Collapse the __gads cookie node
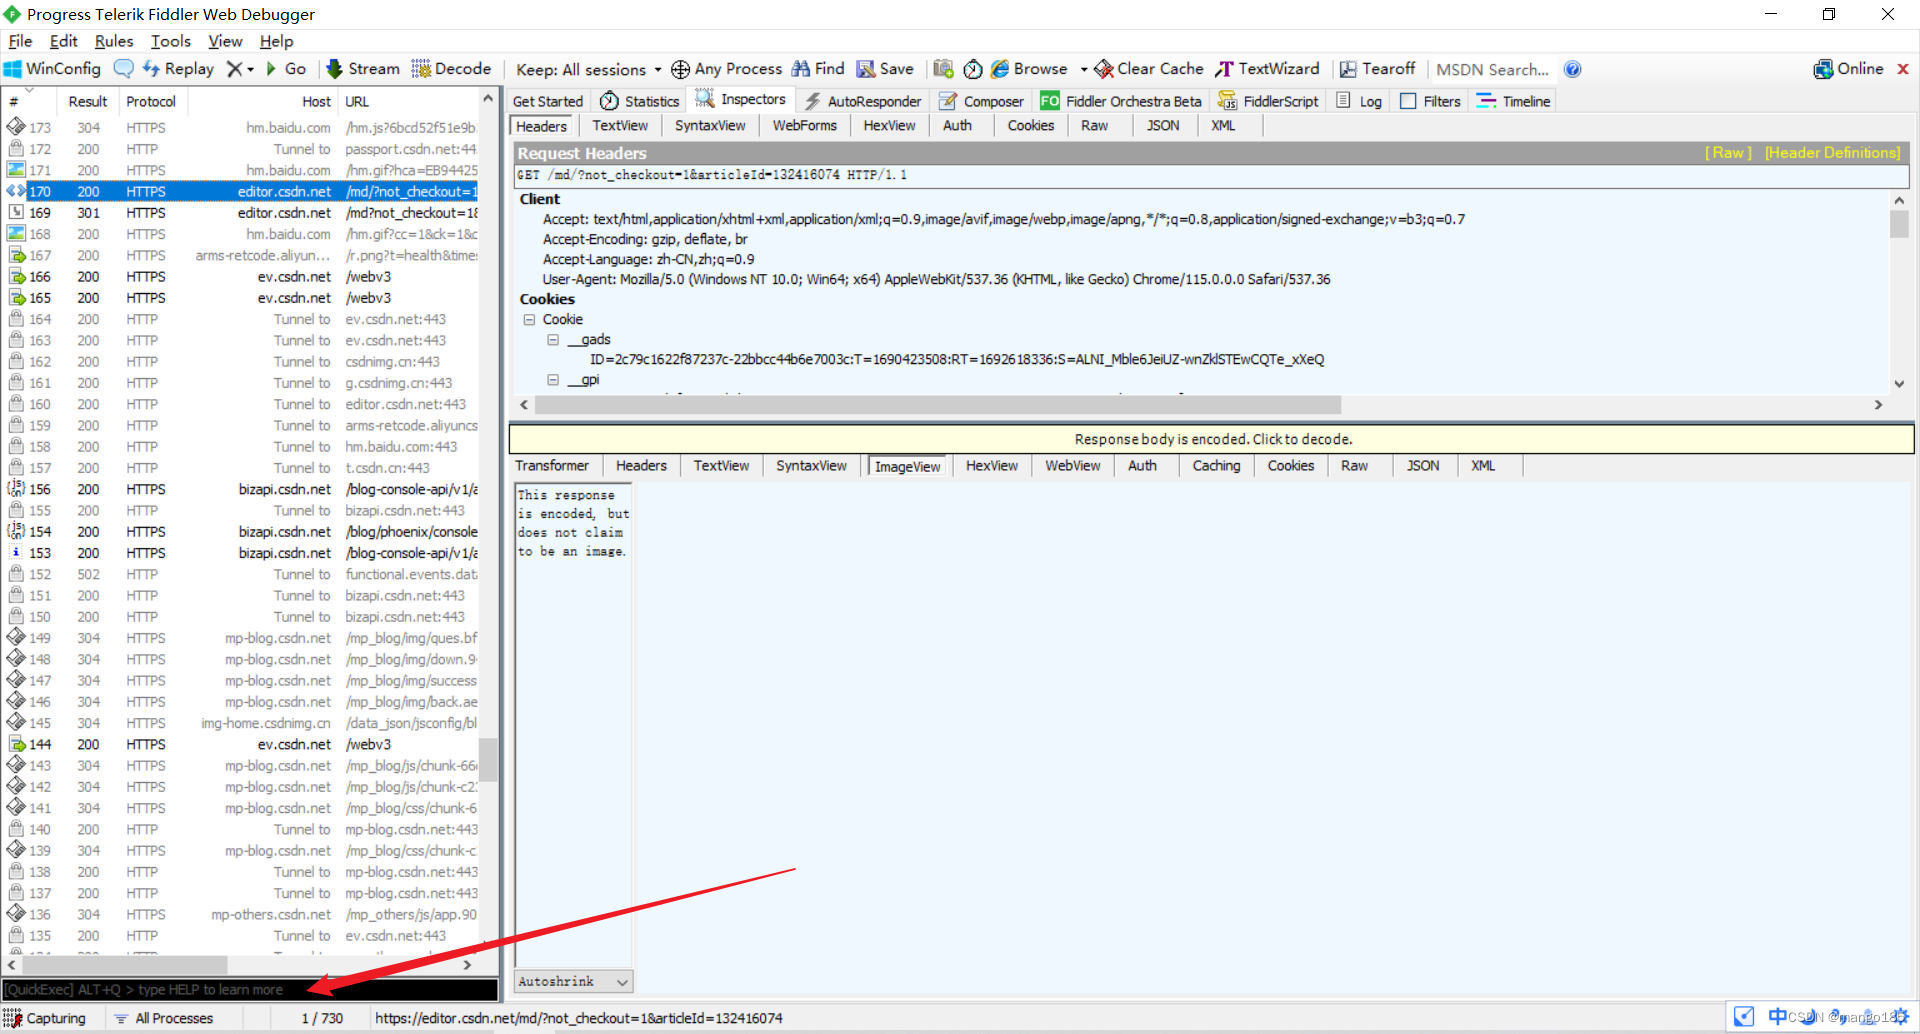The height and width of the screenshot is (1034, 1920). [552, 340]
